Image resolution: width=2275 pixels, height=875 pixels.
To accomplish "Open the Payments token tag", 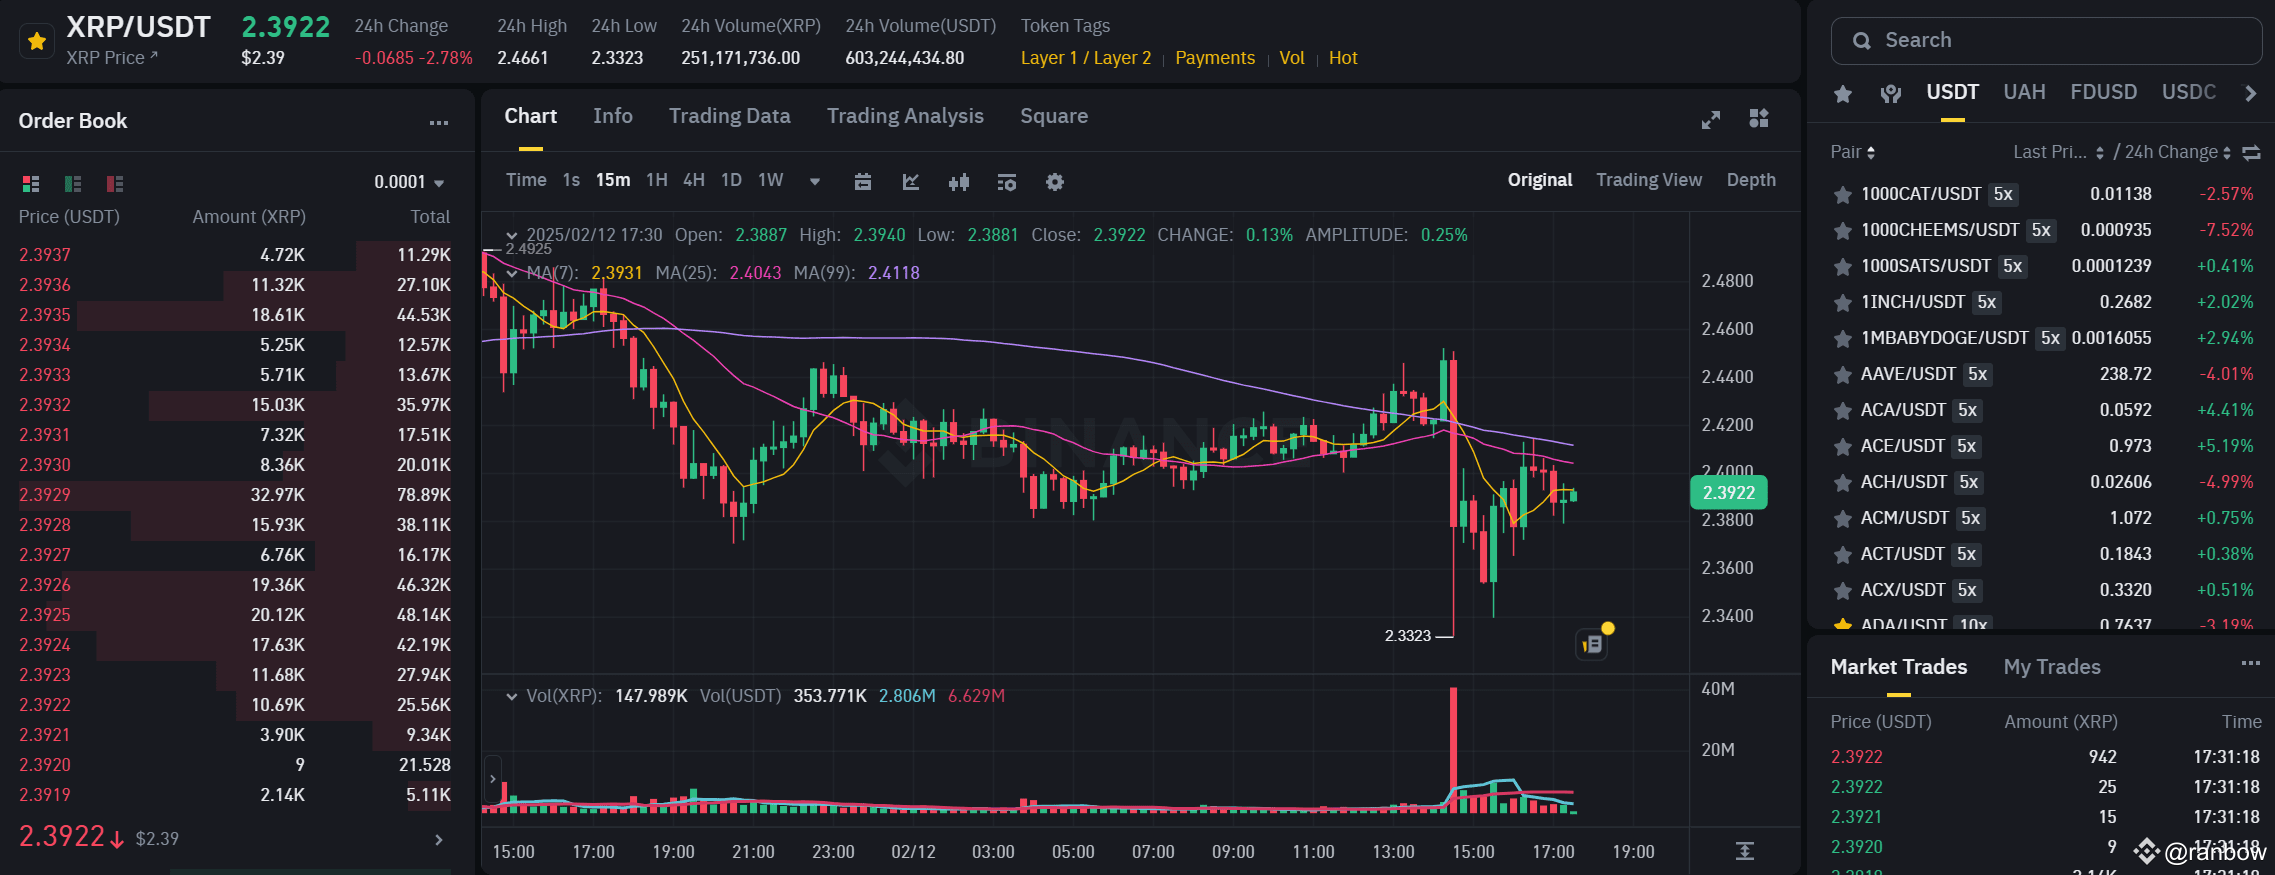I will (1215, 58).
